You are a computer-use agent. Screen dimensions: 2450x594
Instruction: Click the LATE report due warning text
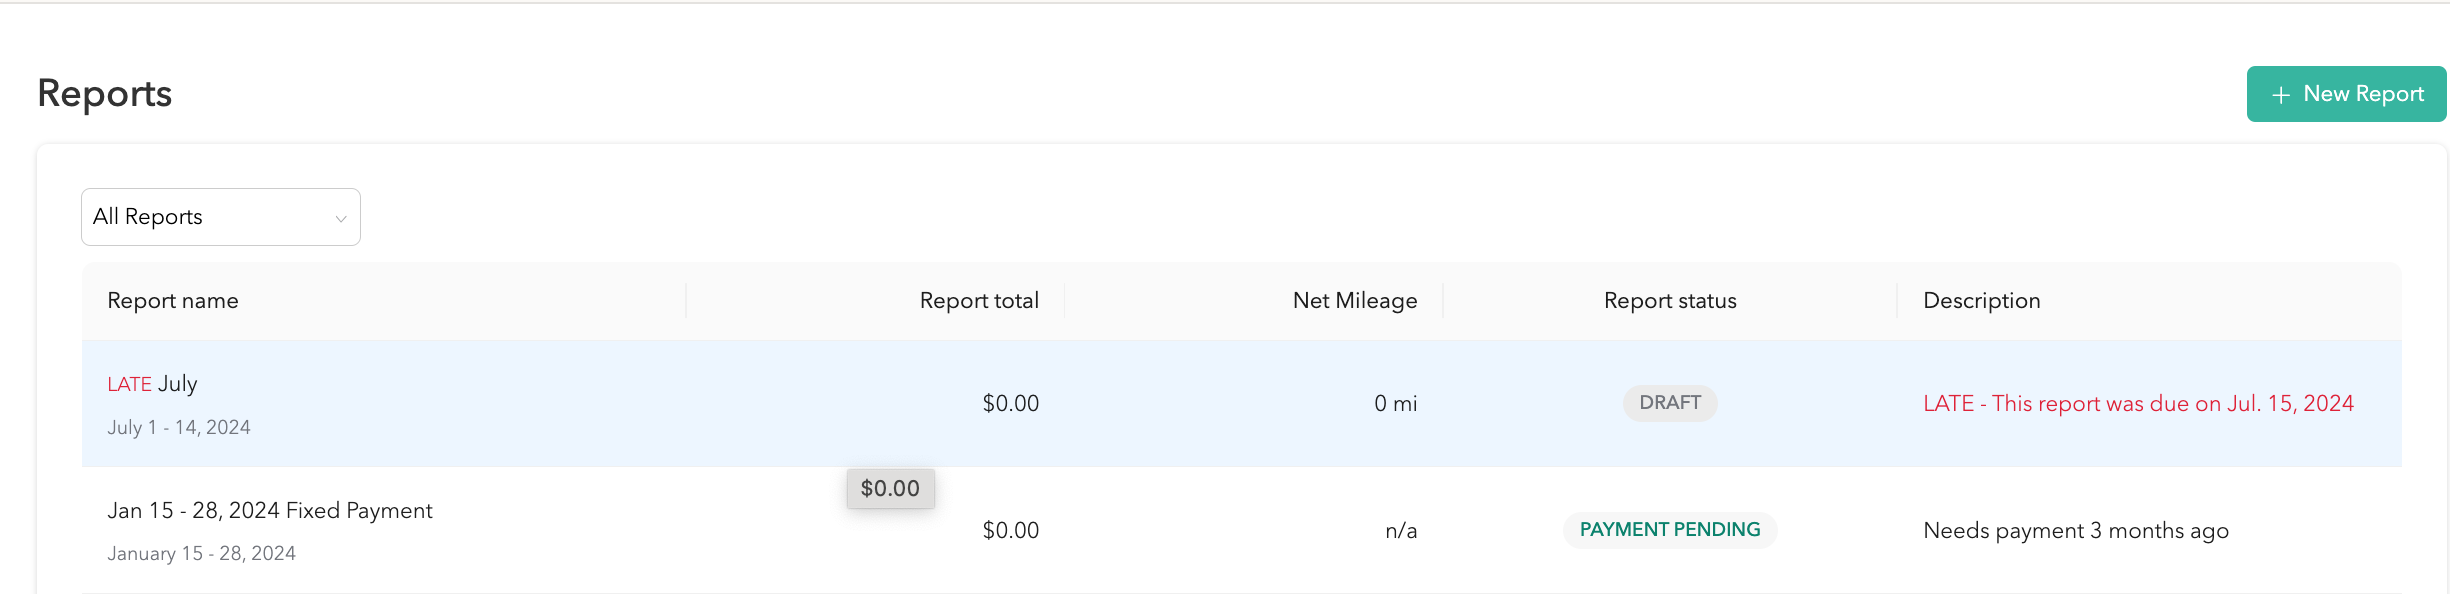coord(2138,404)
